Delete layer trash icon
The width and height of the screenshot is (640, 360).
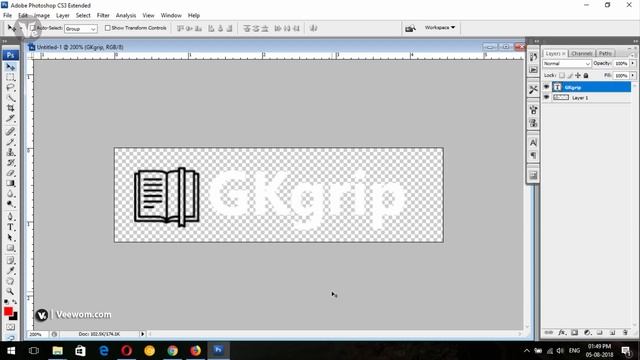[625, 333]
